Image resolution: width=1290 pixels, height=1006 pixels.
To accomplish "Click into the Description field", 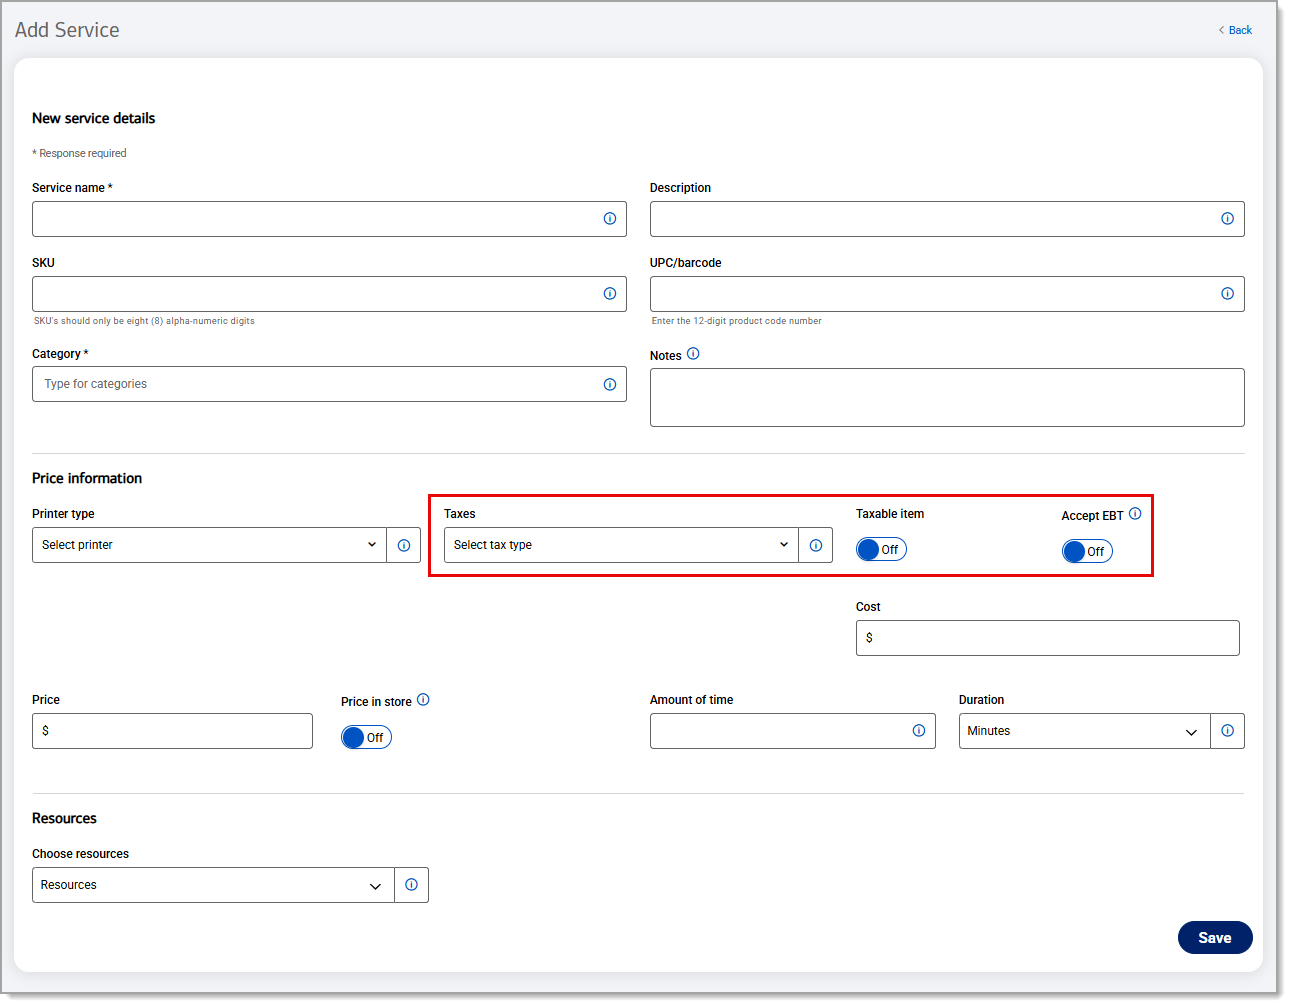I will 947,219.
